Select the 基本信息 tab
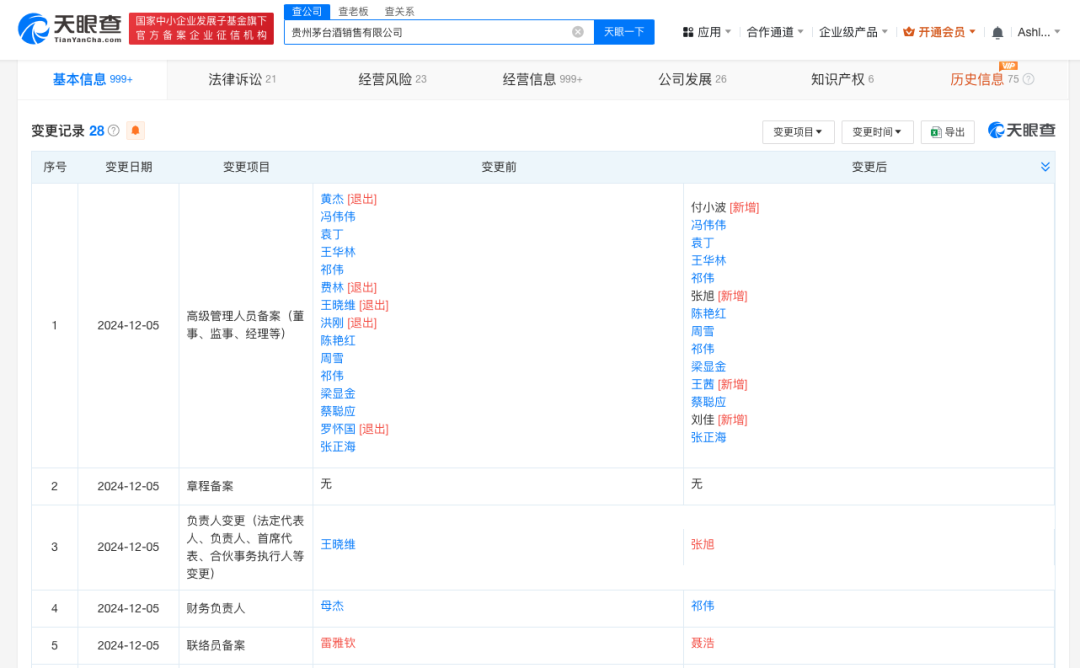This screenshot has width=1080, height=668. coord(92,79)
